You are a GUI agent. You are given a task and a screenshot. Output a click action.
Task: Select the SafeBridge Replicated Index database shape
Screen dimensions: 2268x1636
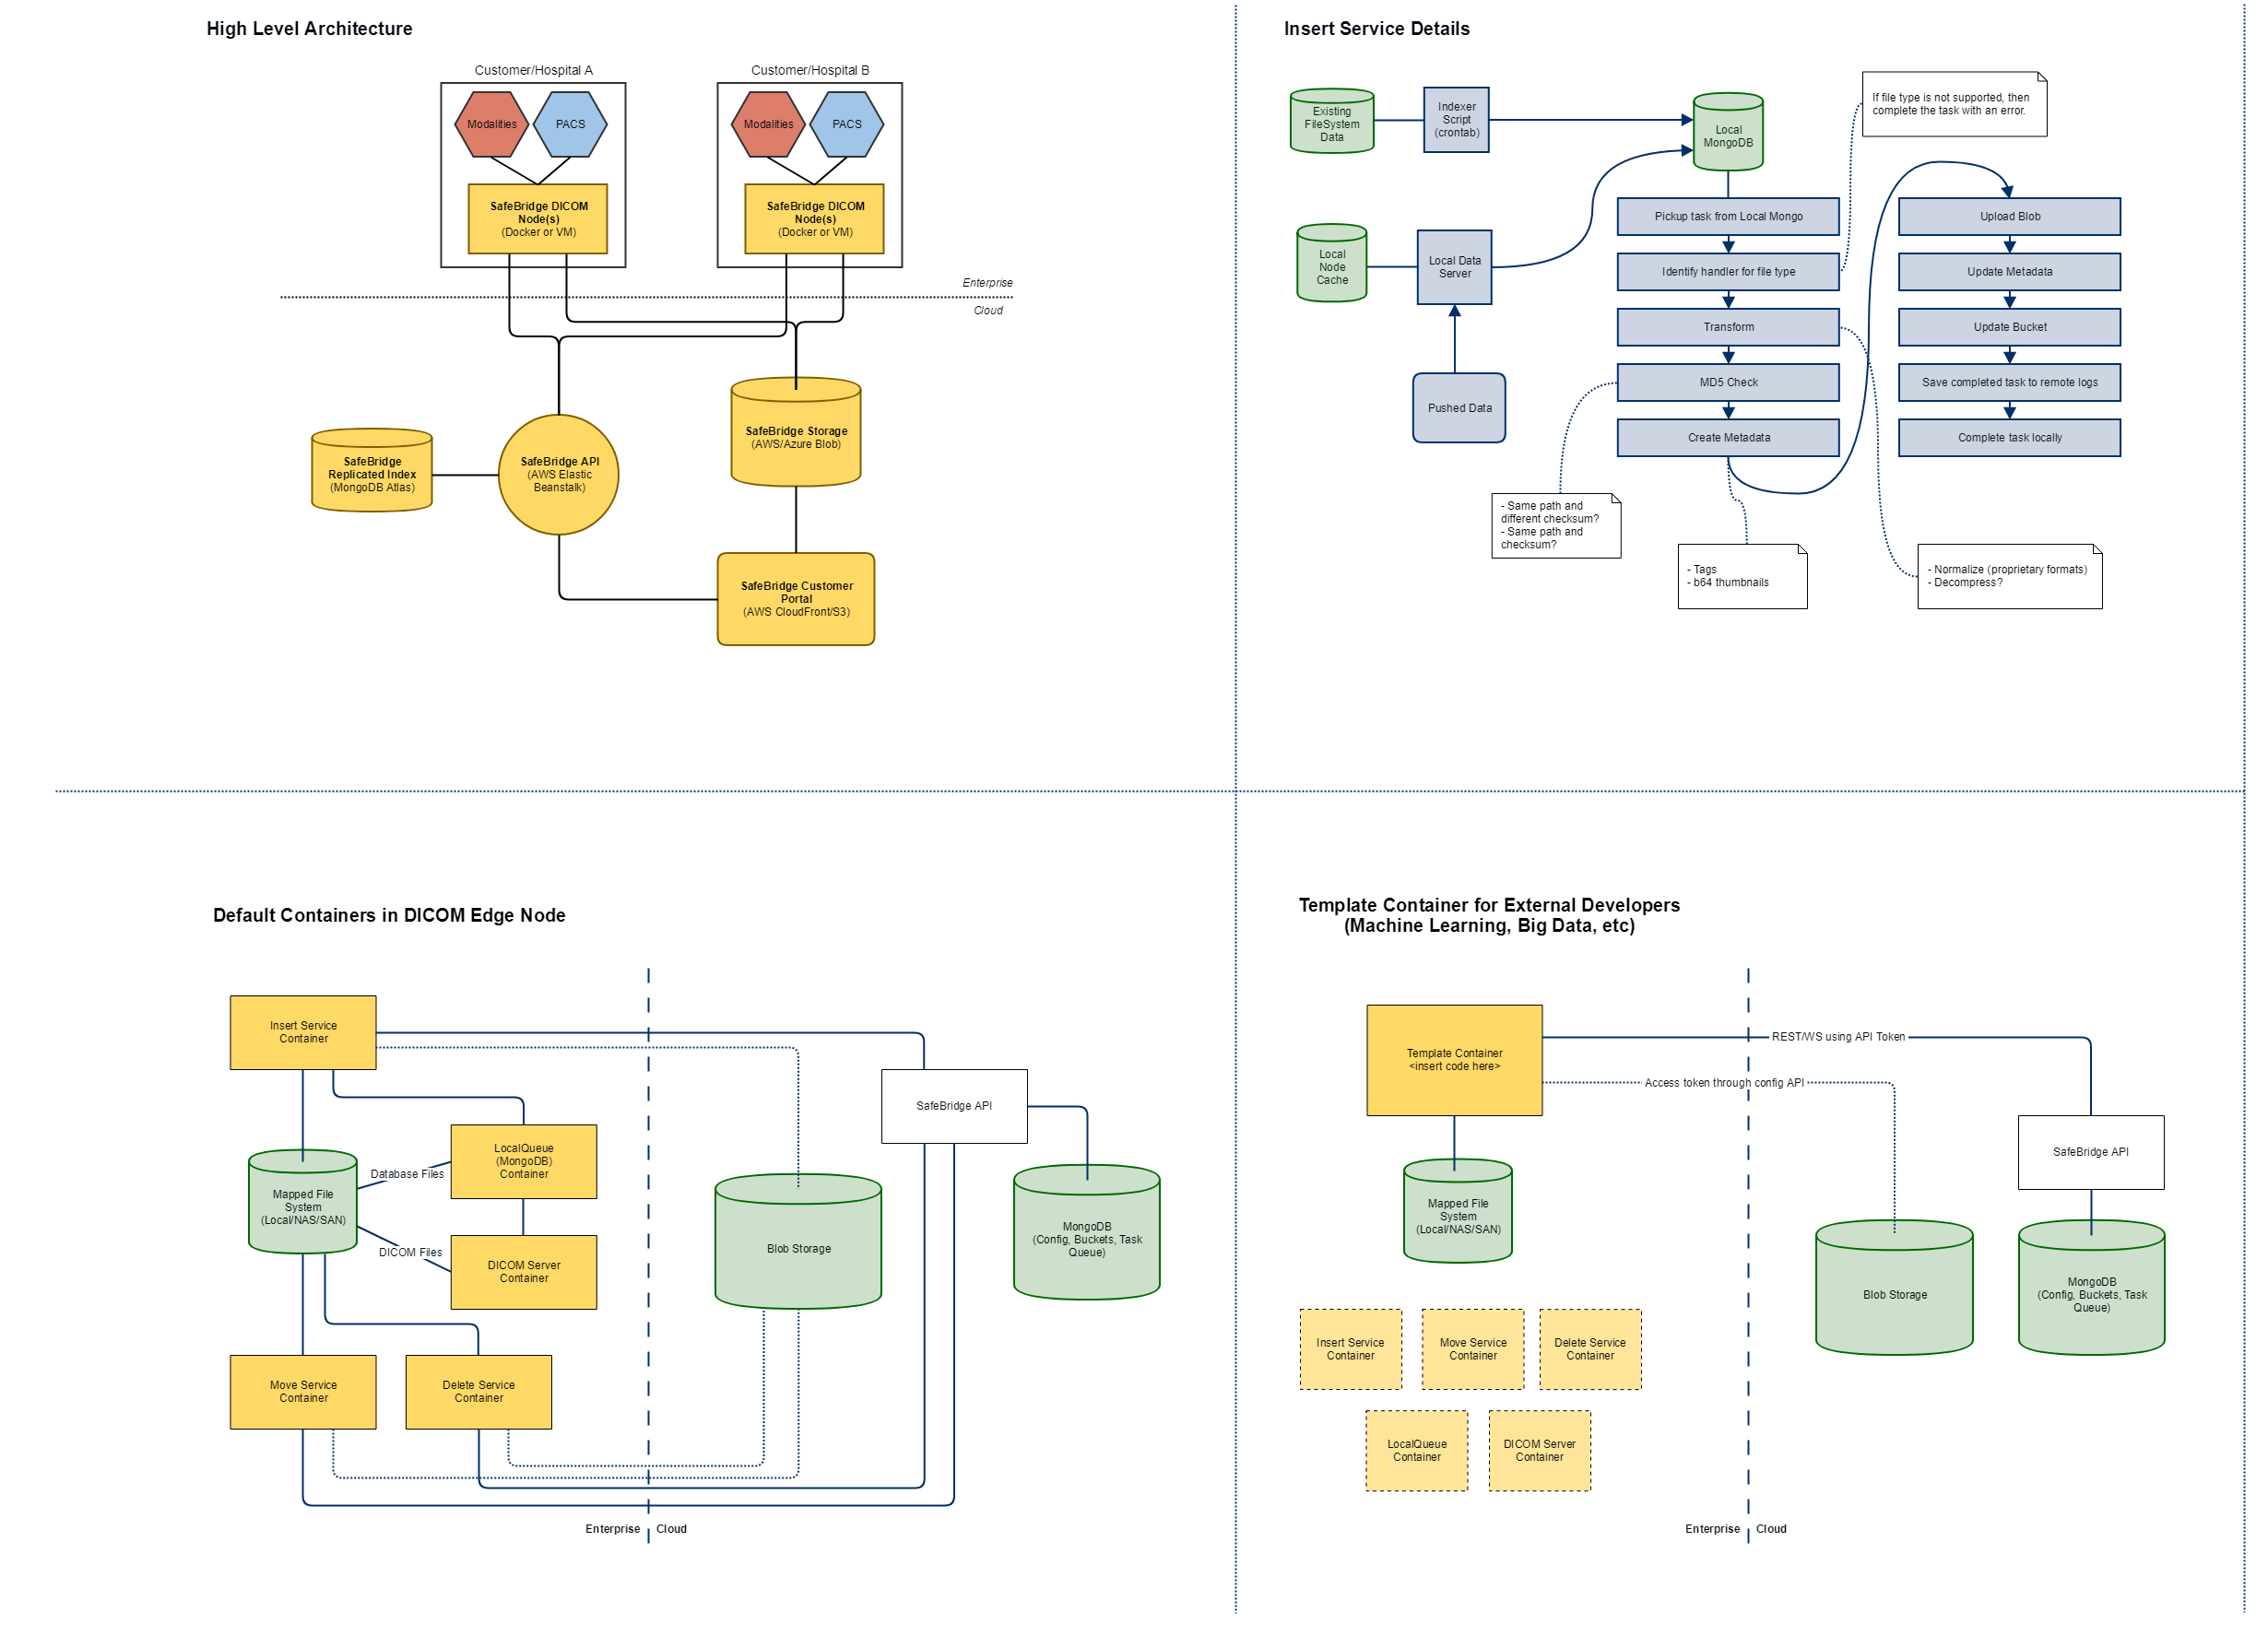tap(372, 474)
